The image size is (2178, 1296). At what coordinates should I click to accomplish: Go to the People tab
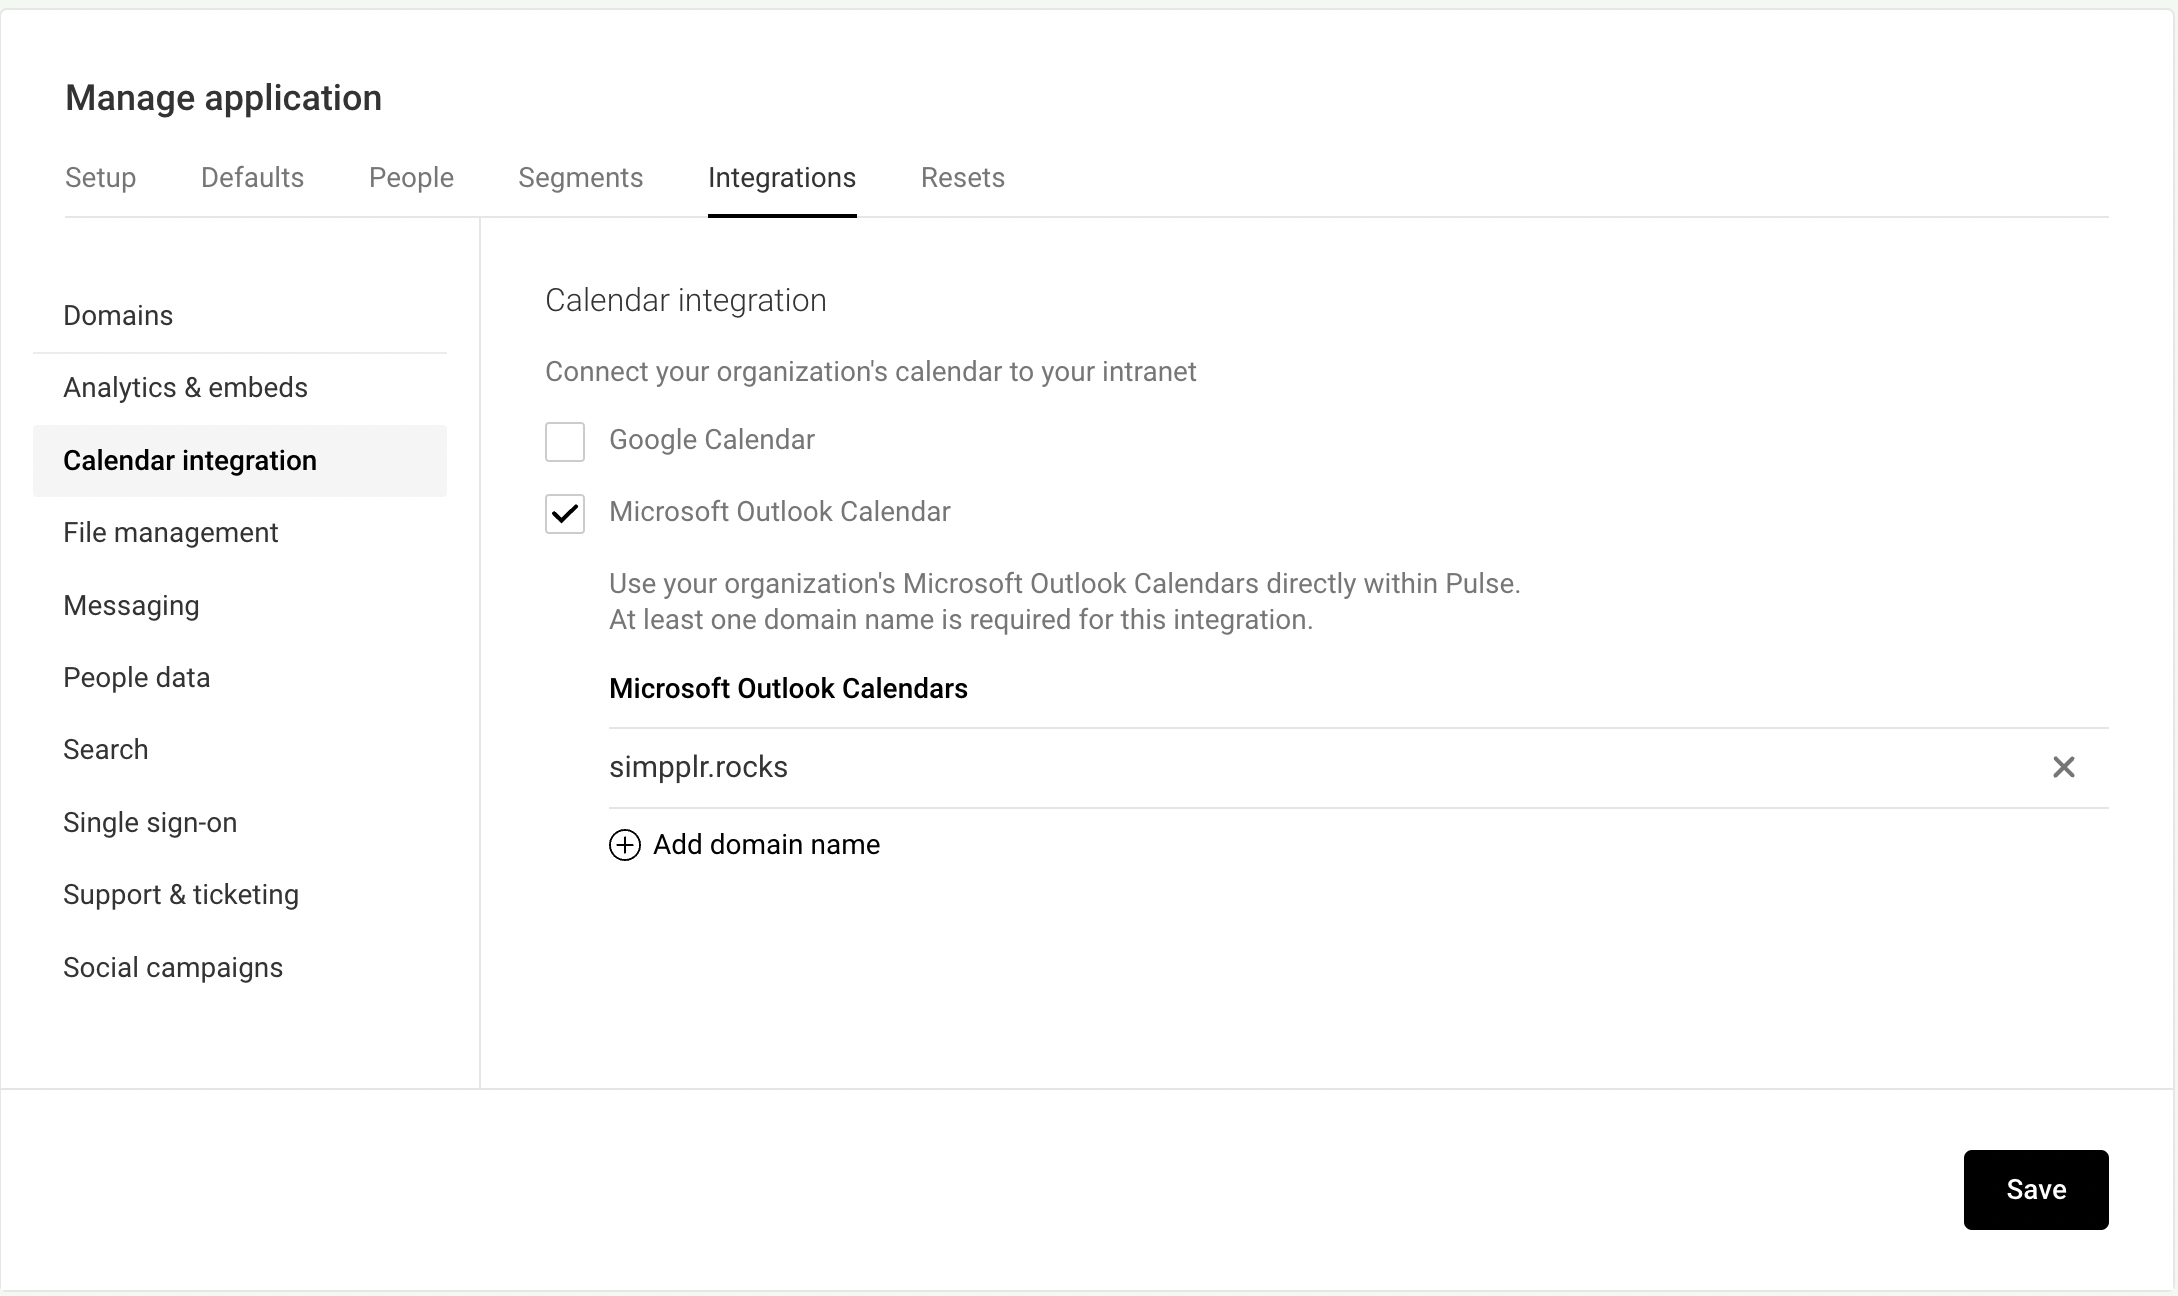(411, 178)
